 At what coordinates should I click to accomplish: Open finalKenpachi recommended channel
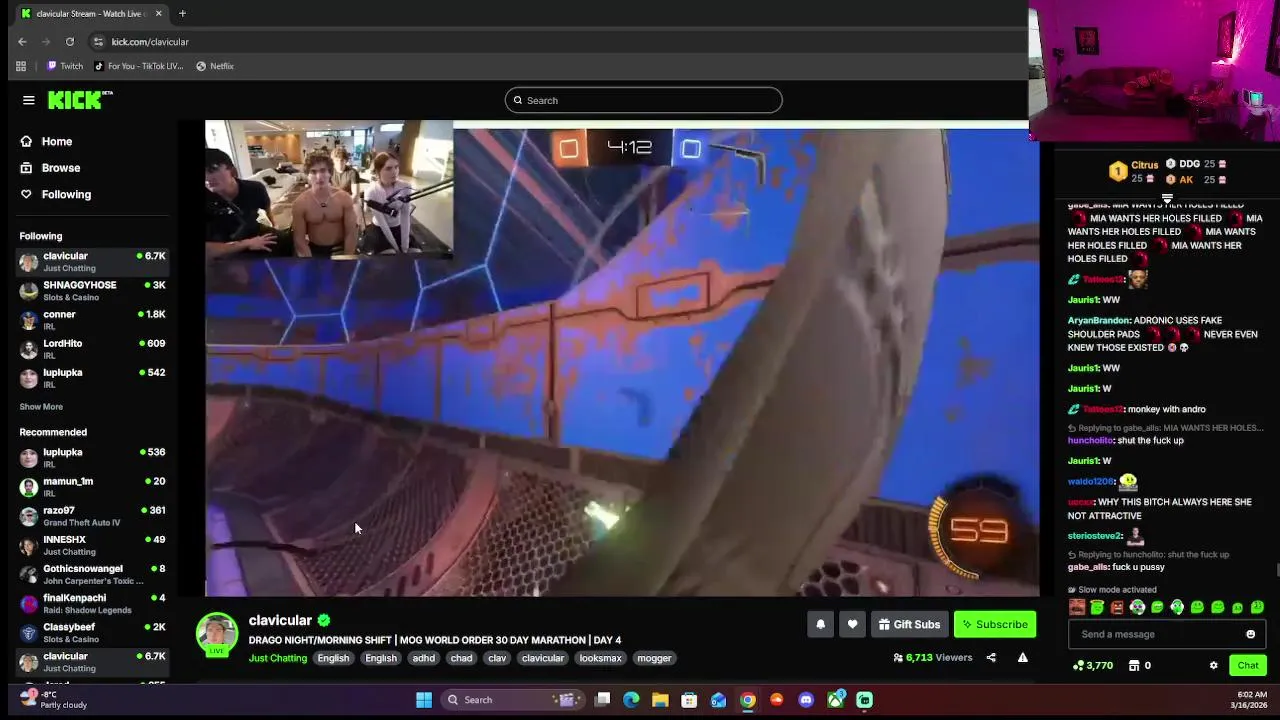click(x=92, y=603)
